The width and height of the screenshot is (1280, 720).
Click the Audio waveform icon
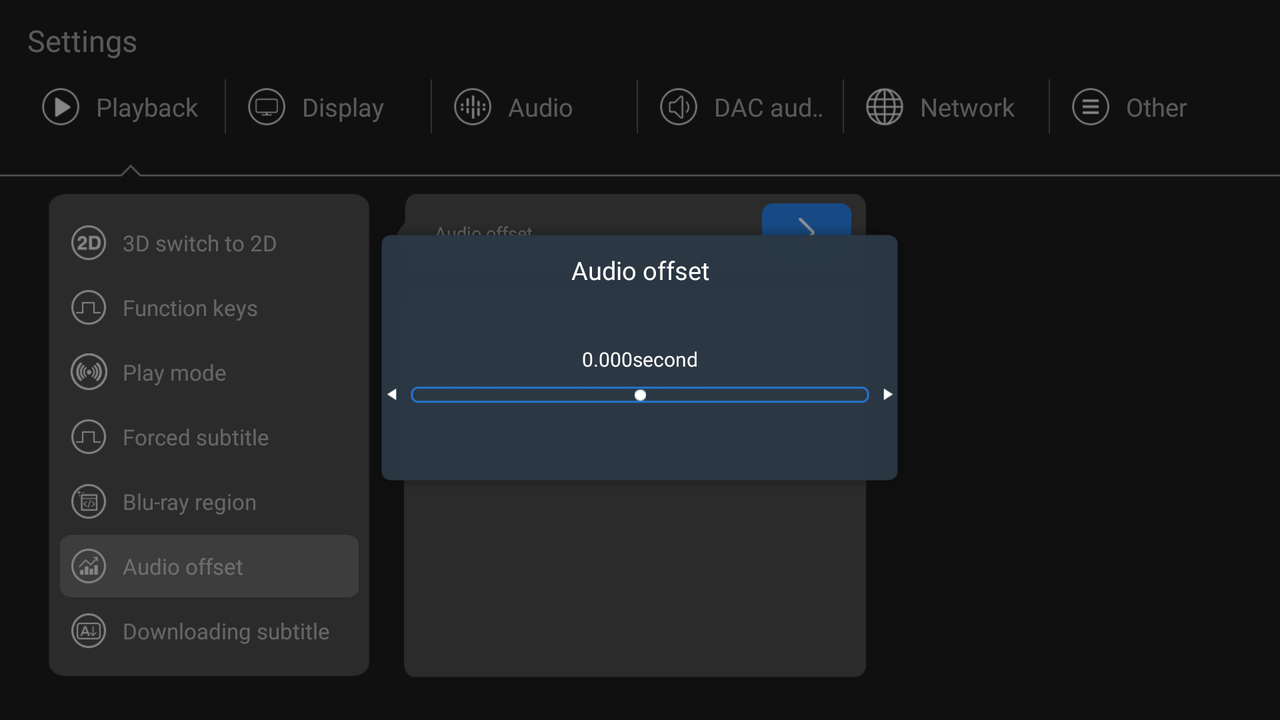(x=473, y=107)
